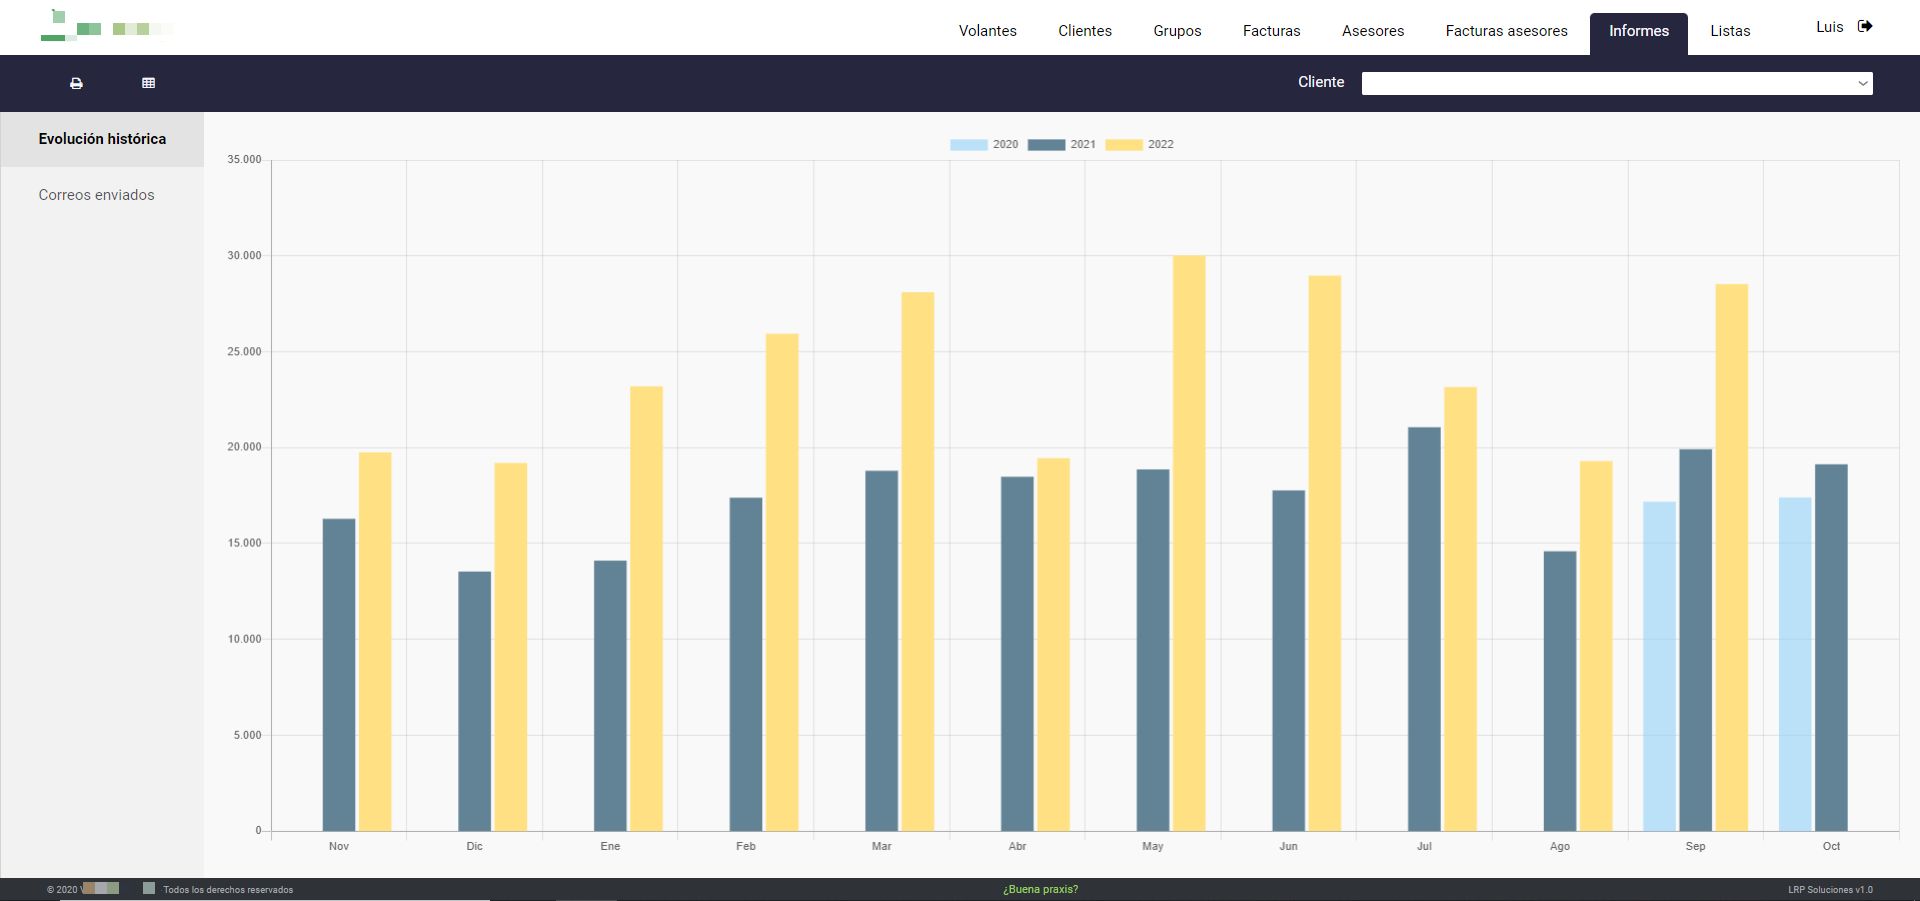This screenshot has height=901, width=1920.
Task: Switch to the Informes tab
Action: tap(1638, 31)
